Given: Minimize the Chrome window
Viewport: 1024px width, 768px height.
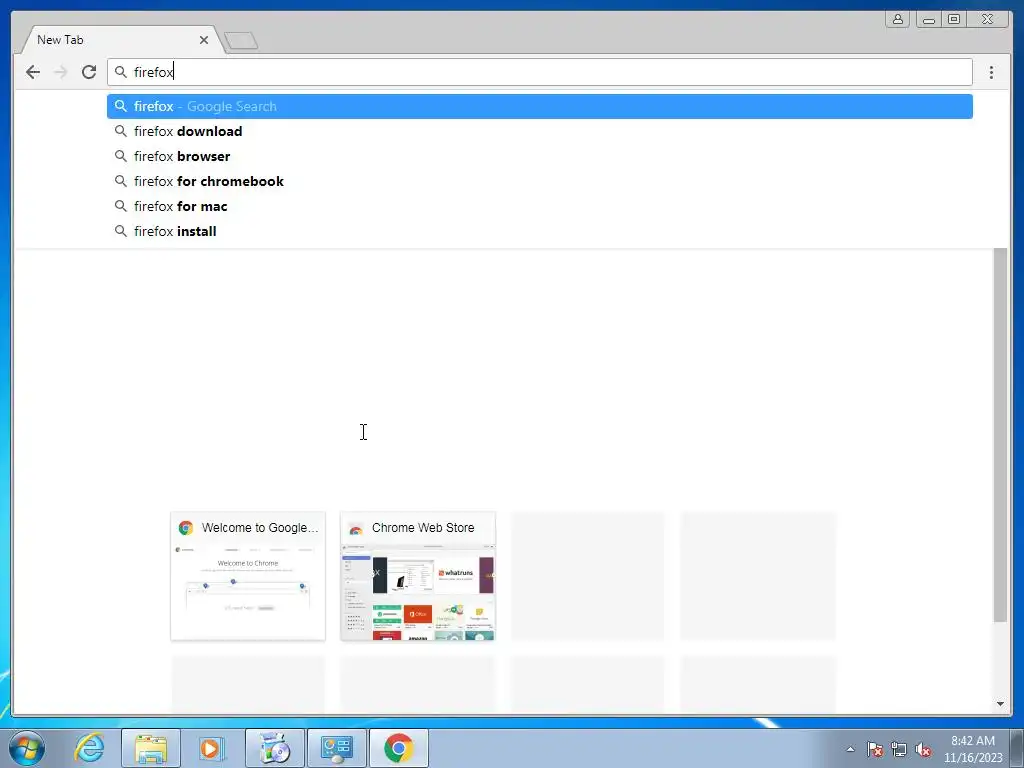Looking at the screenshot, I should tap(928, 20).
